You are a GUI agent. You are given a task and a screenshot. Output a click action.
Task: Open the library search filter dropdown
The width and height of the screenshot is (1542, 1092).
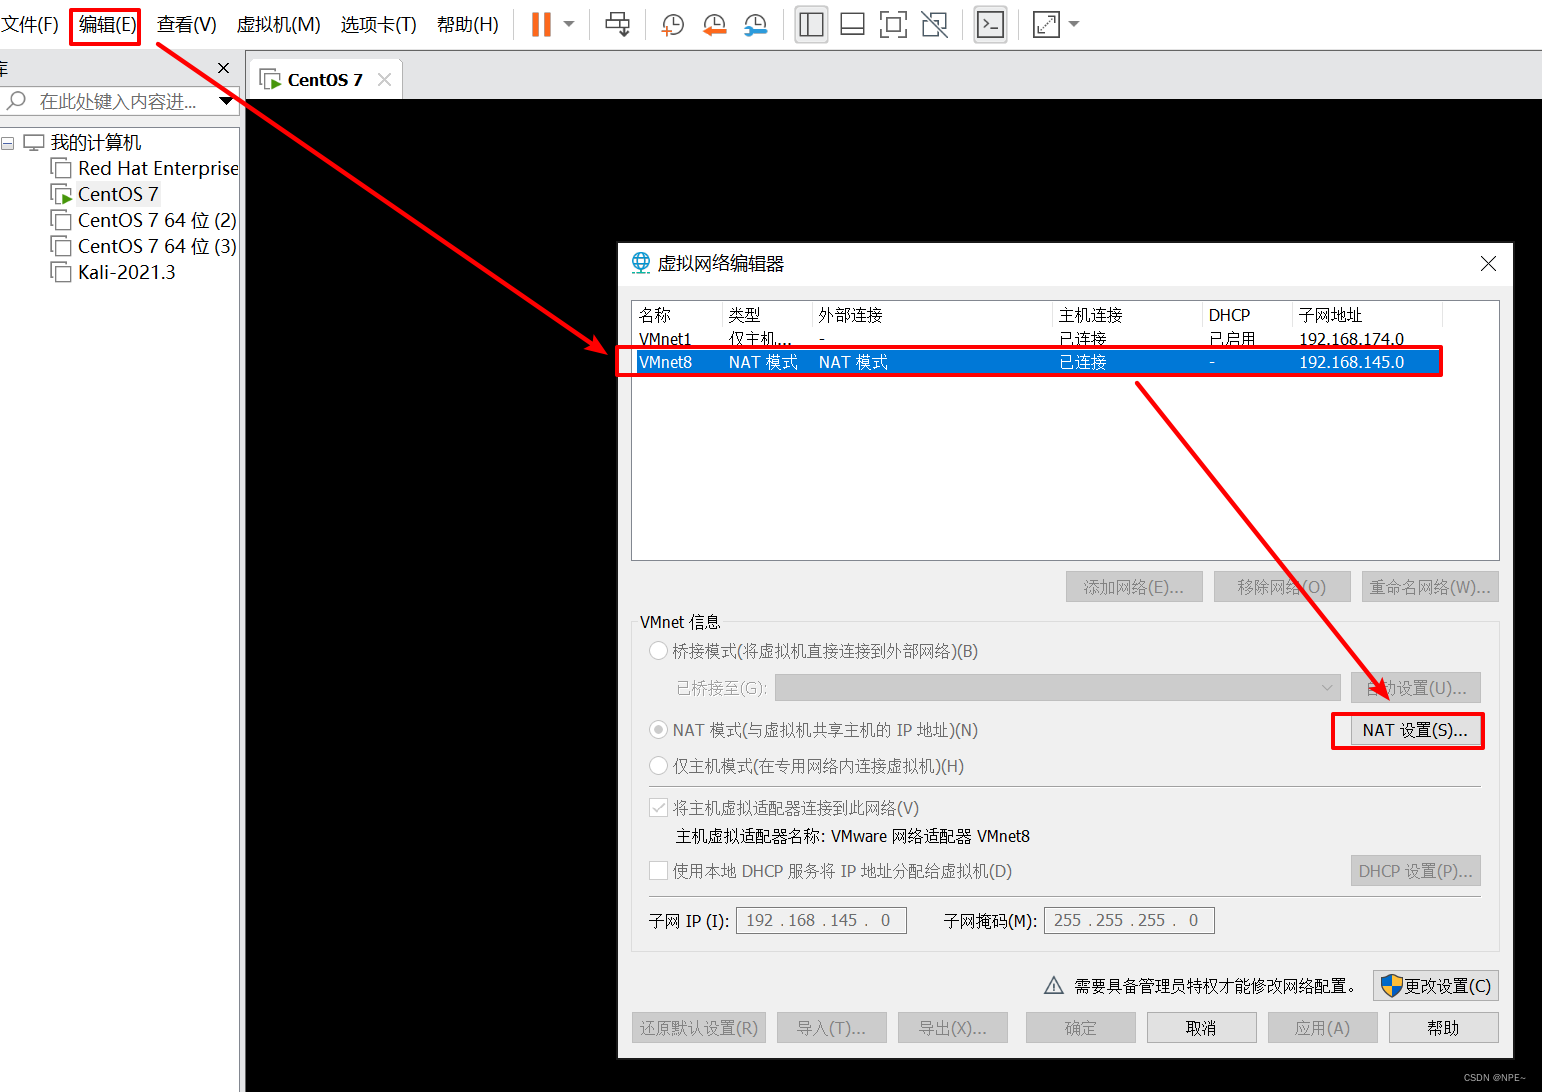[x=227, y=101]
